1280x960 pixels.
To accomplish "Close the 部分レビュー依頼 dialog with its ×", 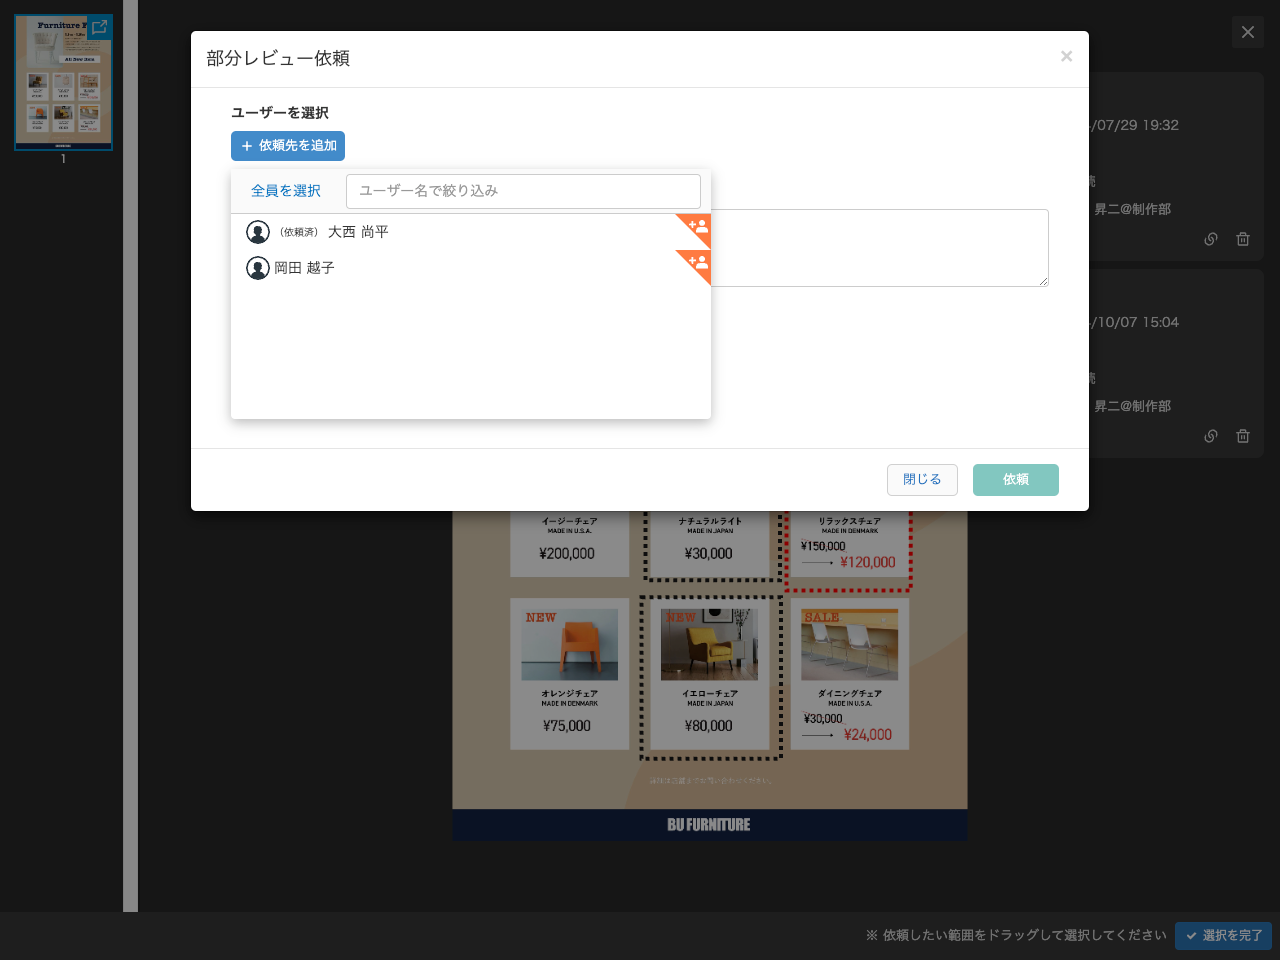I will [1066, 56].
